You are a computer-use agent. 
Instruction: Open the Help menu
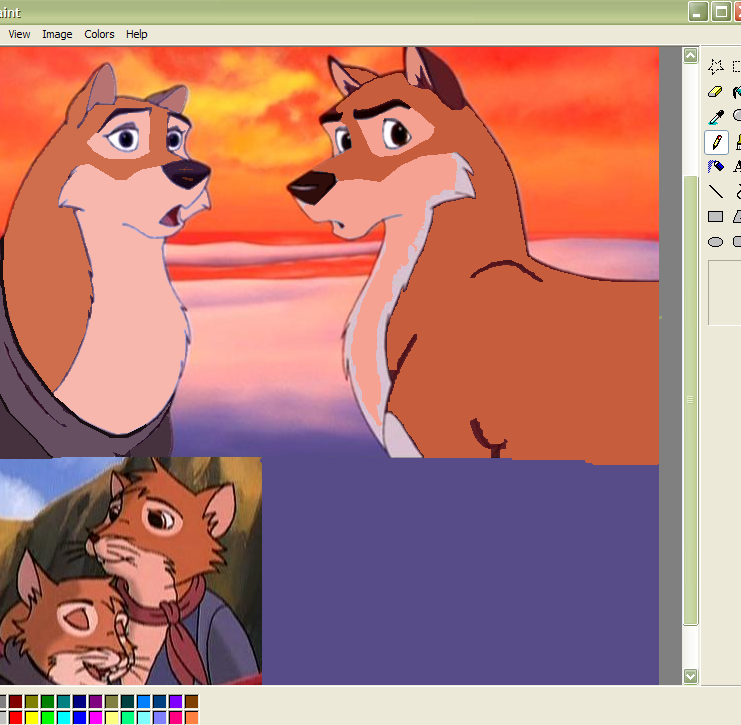coord(137,34)
